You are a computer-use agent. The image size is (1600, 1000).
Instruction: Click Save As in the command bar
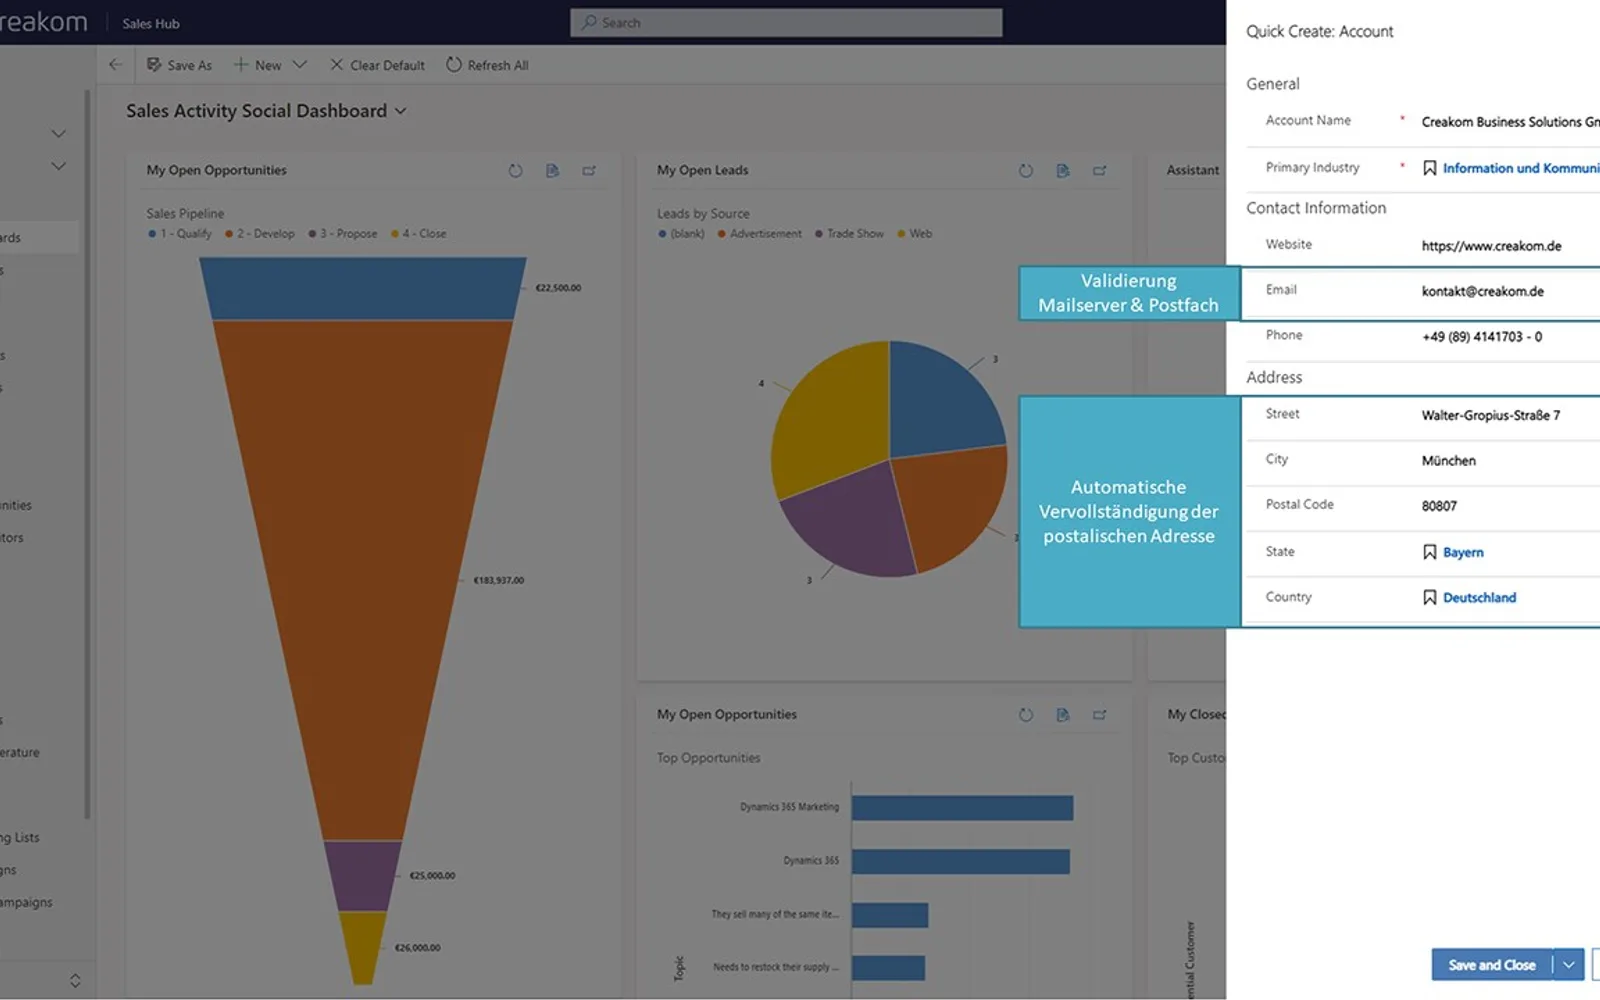[x=179, y=65]
